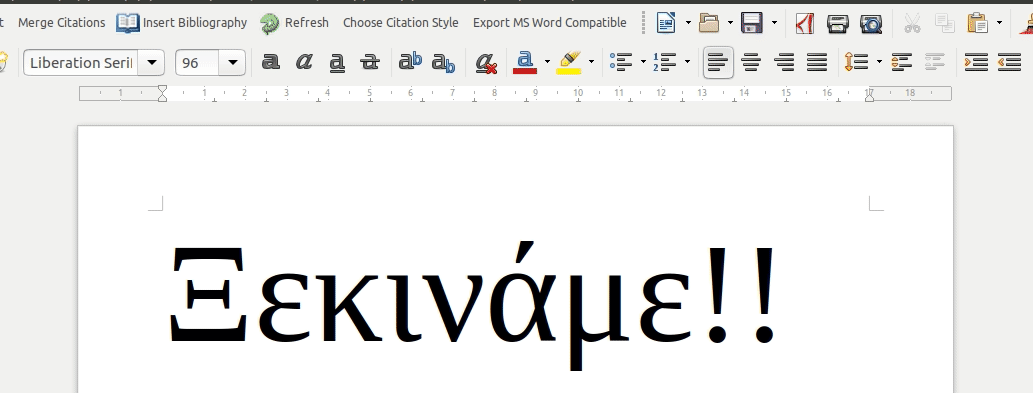Expand the Save options dropdown arrow
This screenshot has height=393, width=1033.
click(x=774, y=23)
